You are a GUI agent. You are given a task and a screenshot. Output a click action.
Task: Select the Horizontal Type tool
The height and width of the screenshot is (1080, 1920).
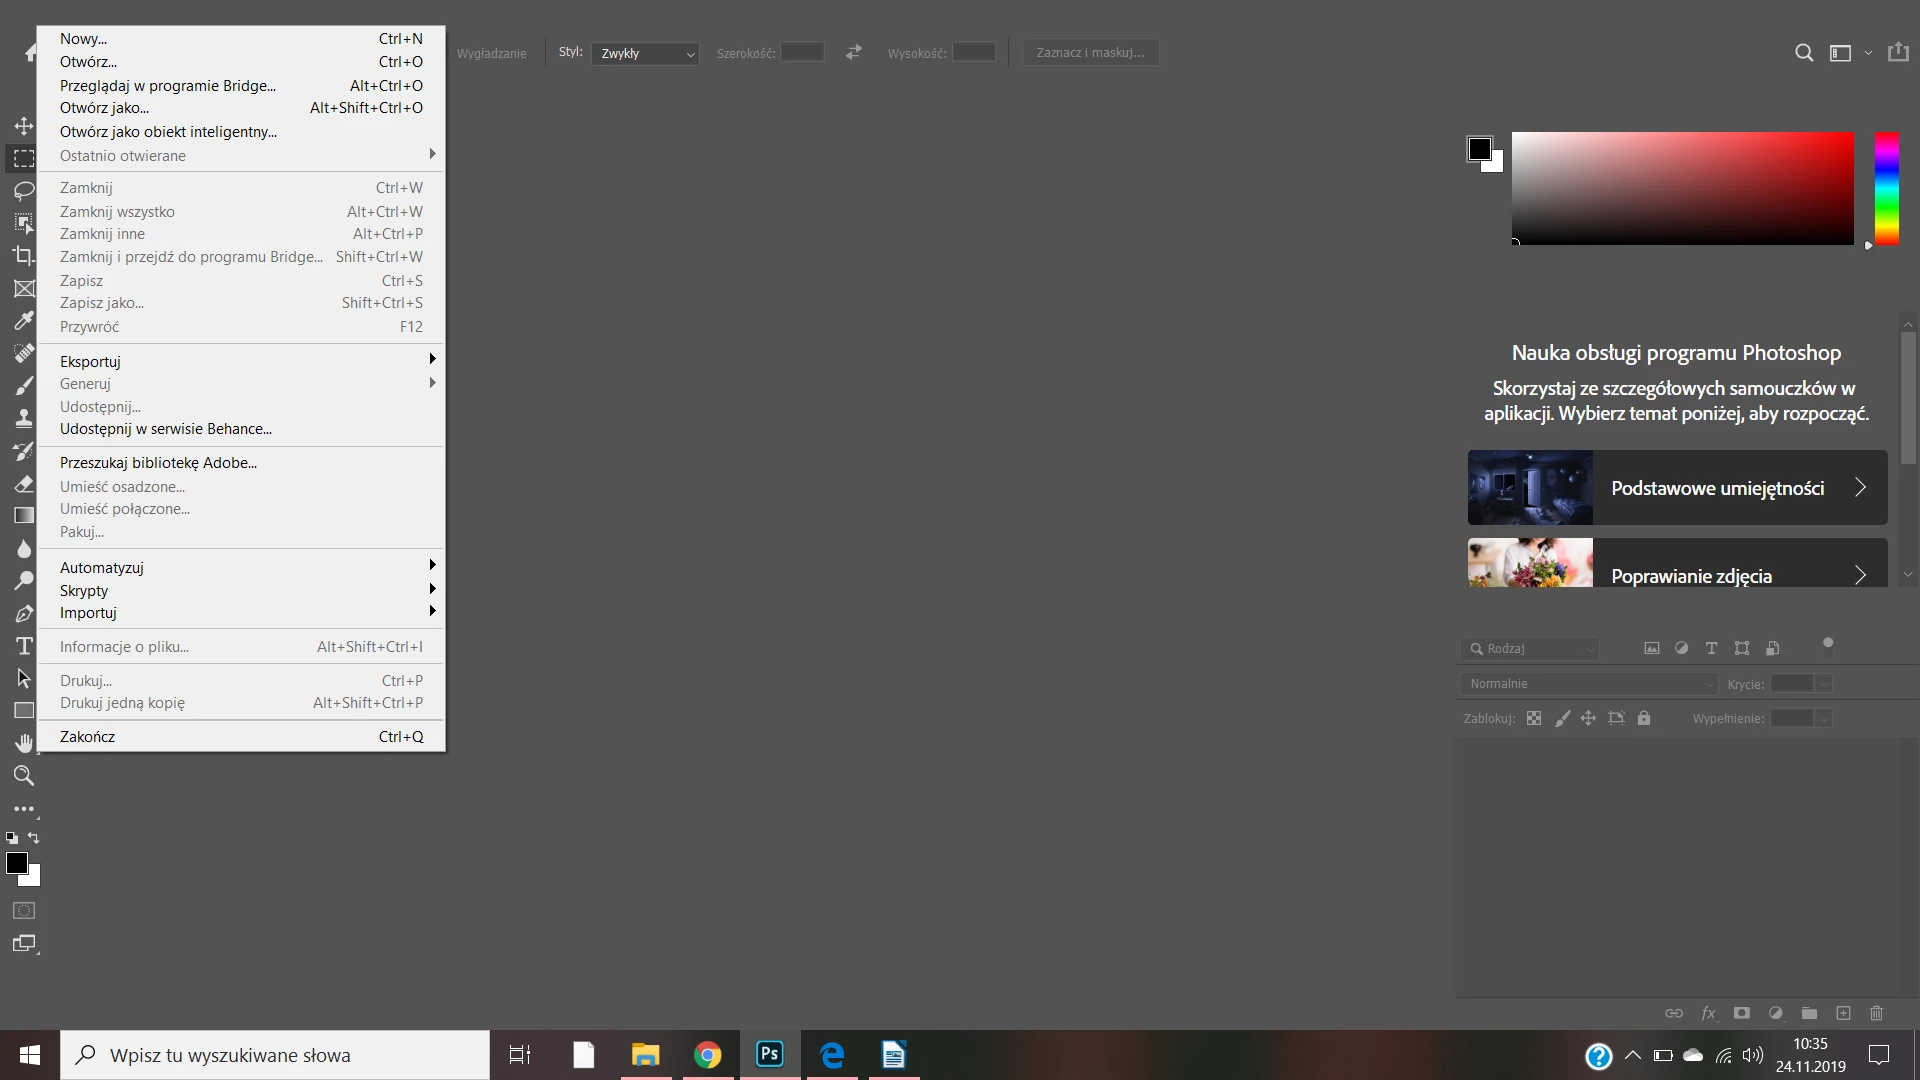coord(23,646)
